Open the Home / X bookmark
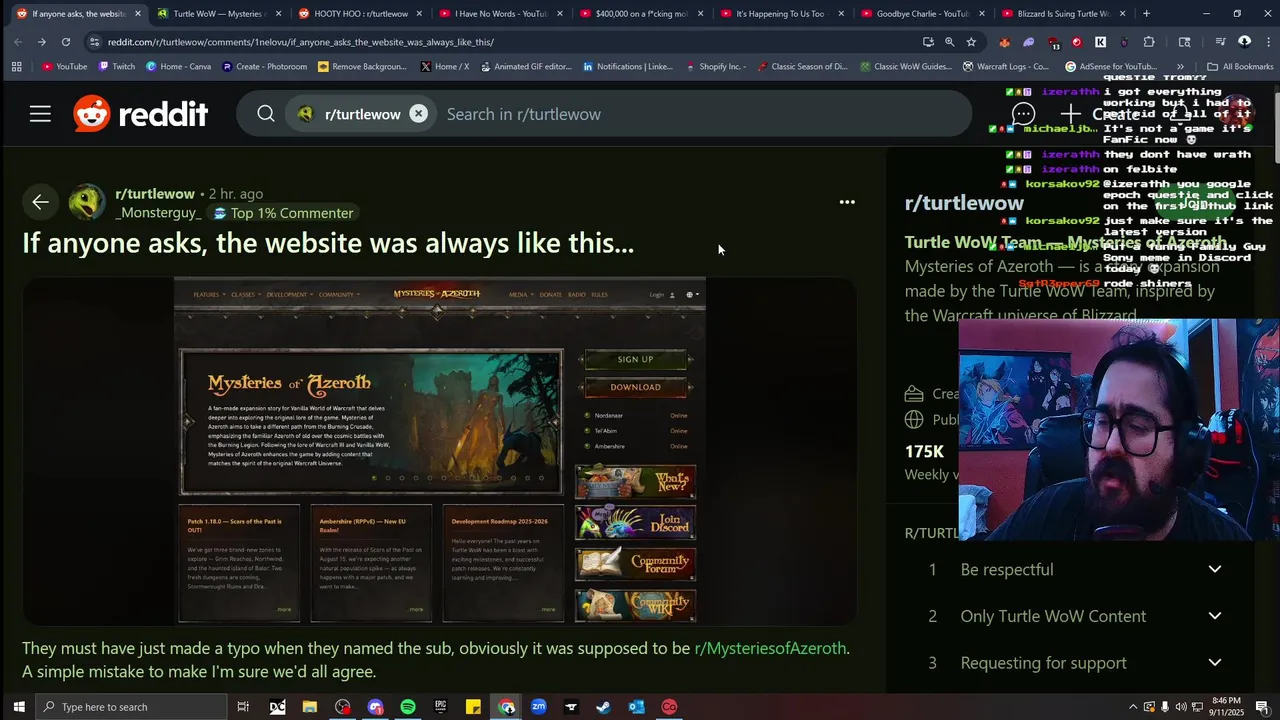1280x720 pixels. [x=445, y=67]
